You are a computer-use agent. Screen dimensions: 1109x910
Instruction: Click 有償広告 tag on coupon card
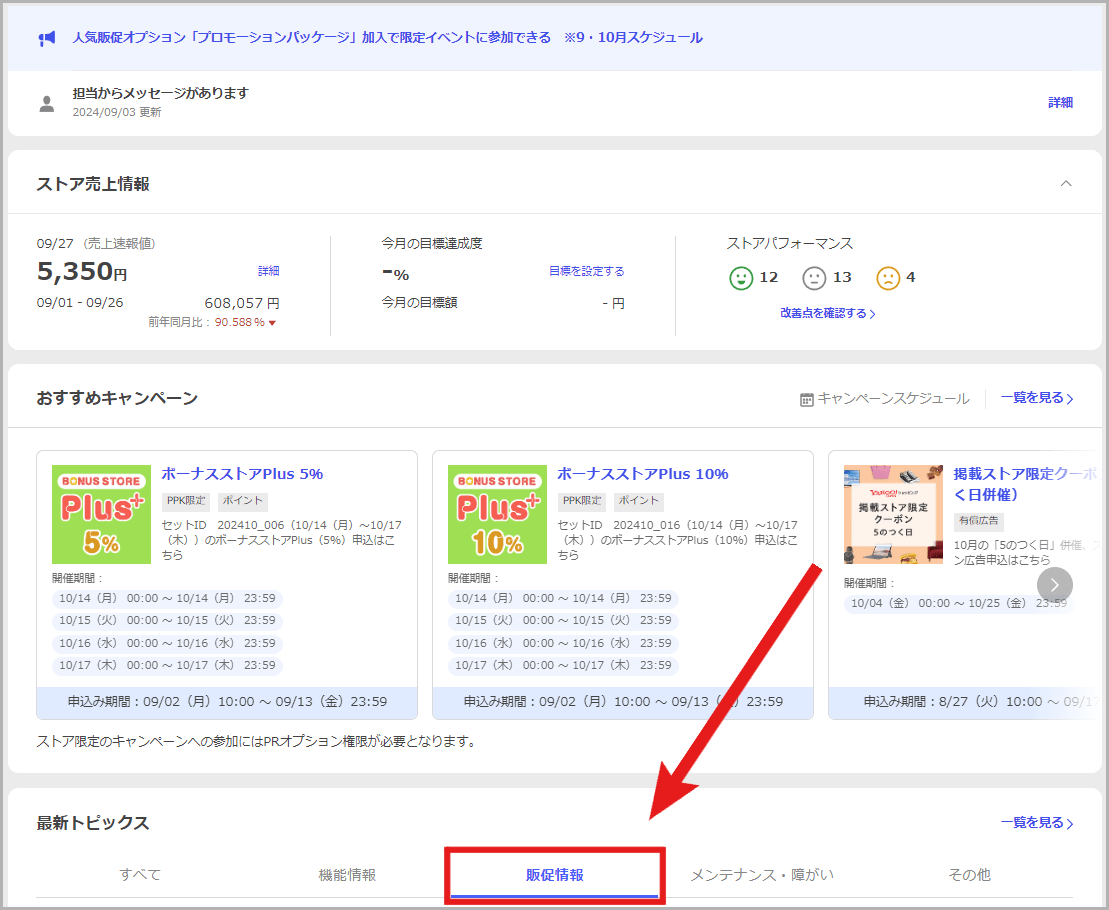[978, 521]
